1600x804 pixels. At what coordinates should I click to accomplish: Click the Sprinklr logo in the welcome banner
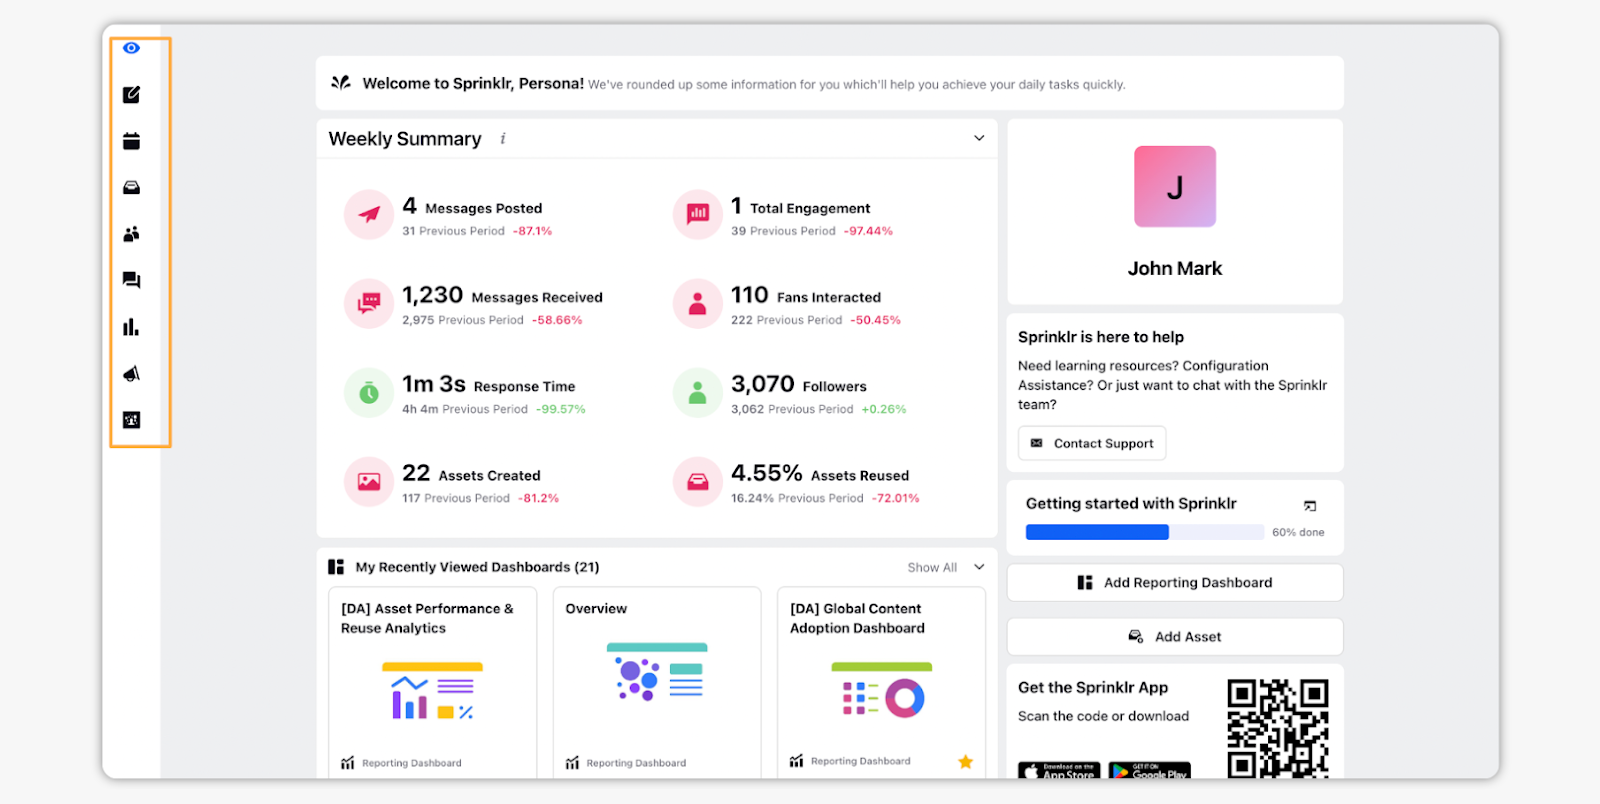(341, 83)
